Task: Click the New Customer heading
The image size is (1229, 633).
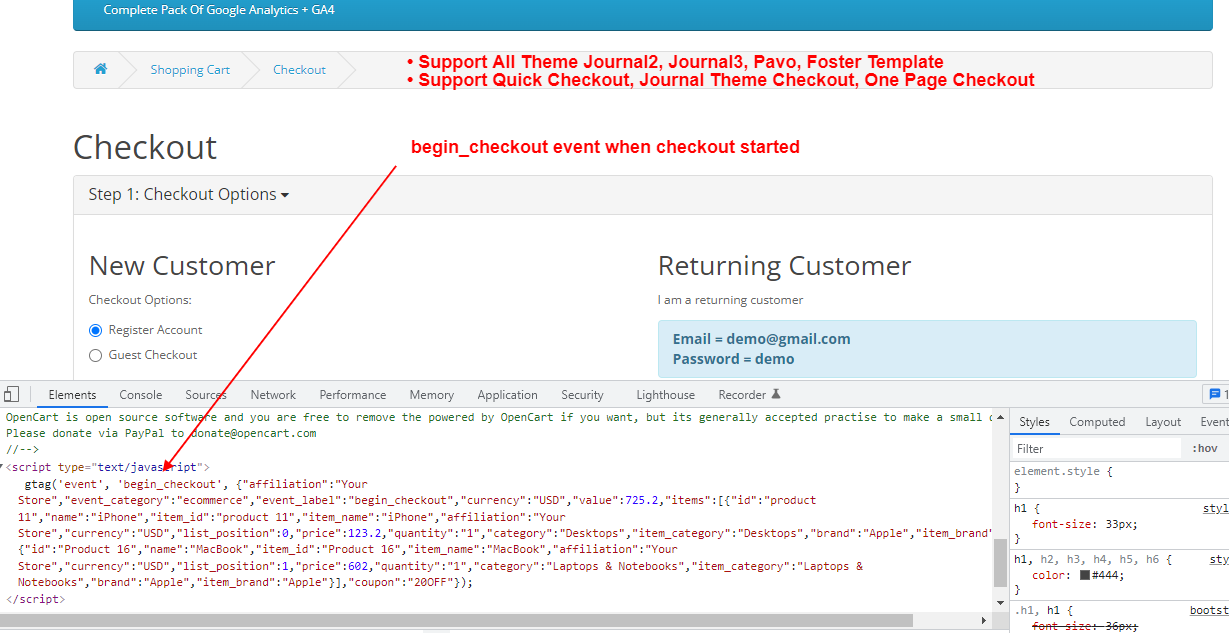Action: [x=182, y=266]
